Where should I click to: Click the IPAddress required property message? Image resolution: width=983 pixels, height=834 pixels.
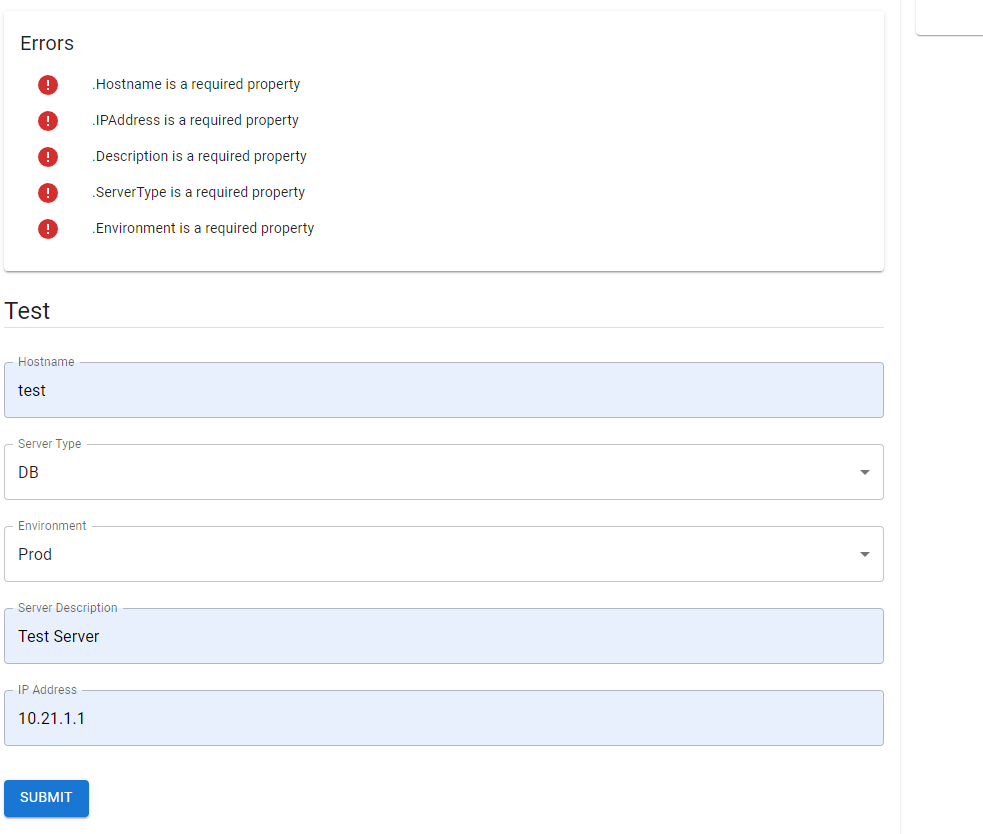193,120
